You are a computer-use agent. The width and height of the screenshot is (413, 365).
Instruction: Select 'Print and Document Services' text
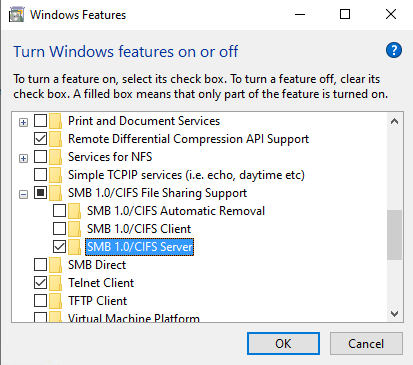pos(144,121)
